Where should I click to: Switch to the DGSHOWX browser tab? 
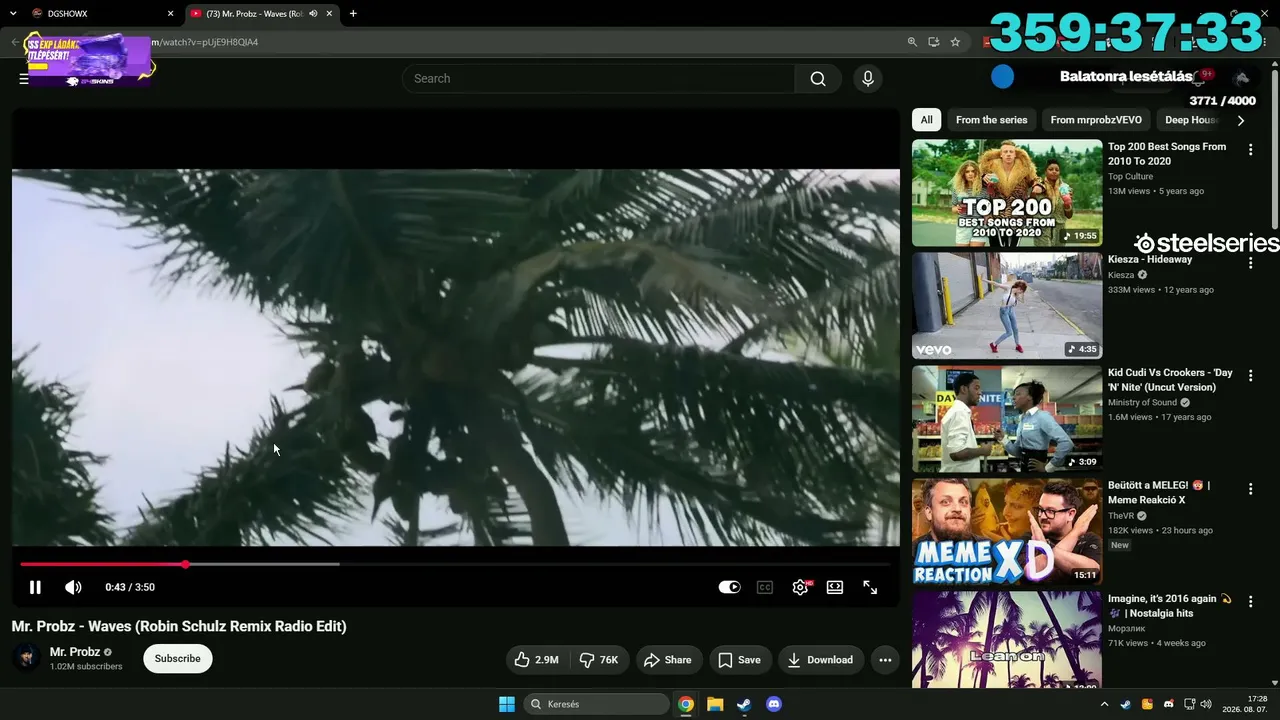pos(100,14)
